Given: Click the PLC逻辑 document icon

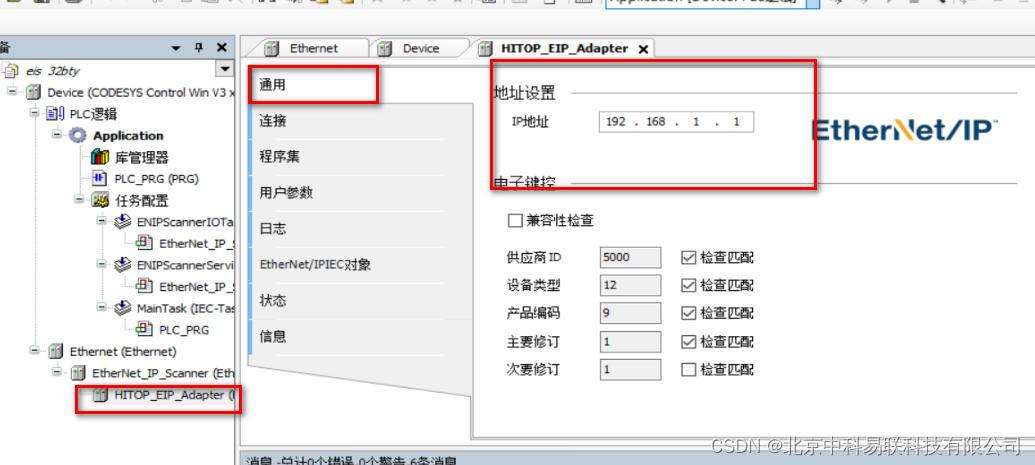Looking at the screenshot, I should point(55,114).
